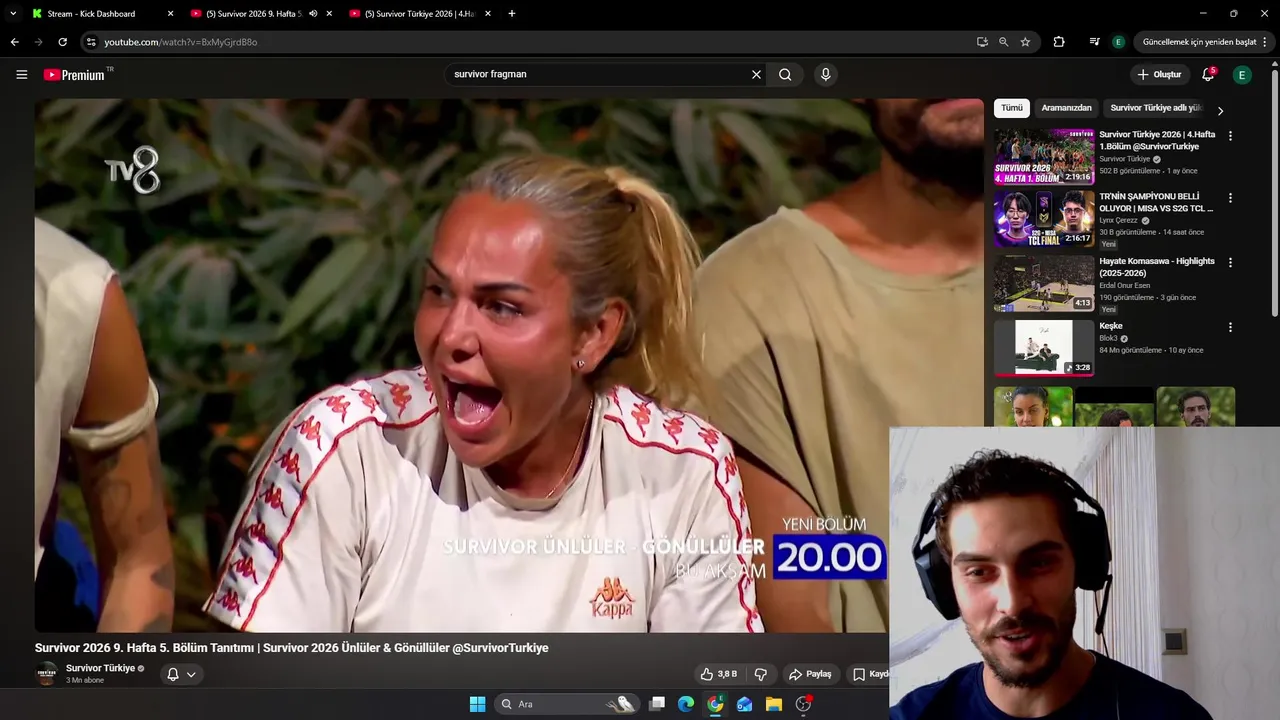
Task: Open the browser extensions puzzle icon
Action: [1059, 42]
